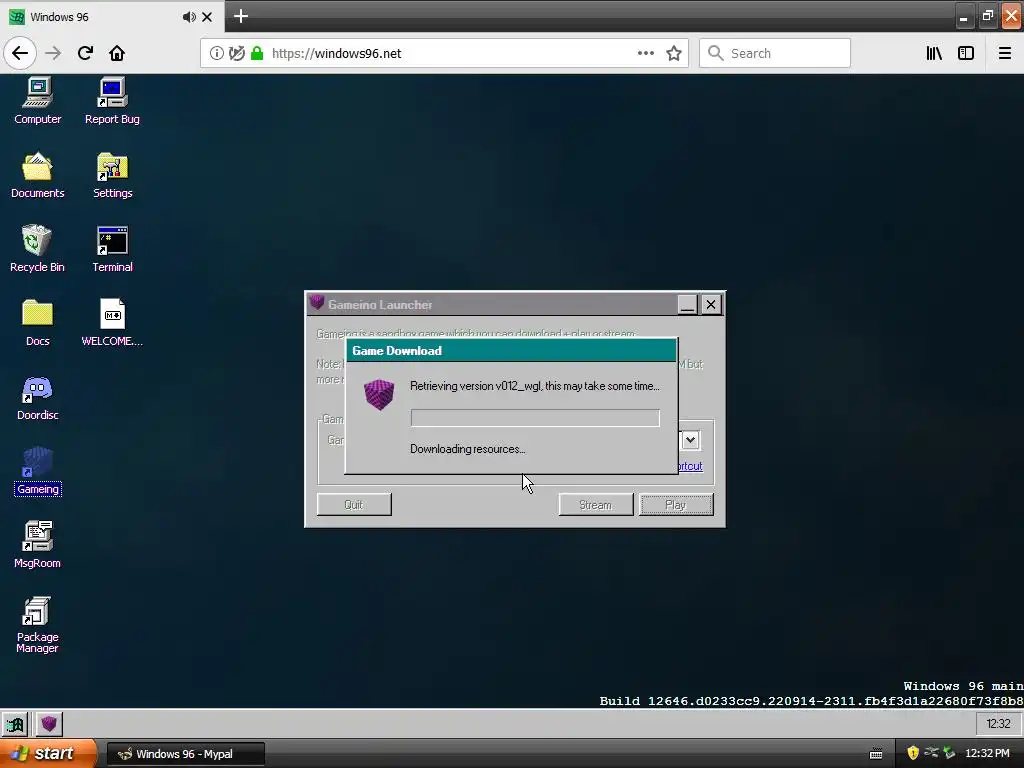Close the Windows 96 browser tab
Viewport: 1024px width, 768px height.
tap(207, 17)
